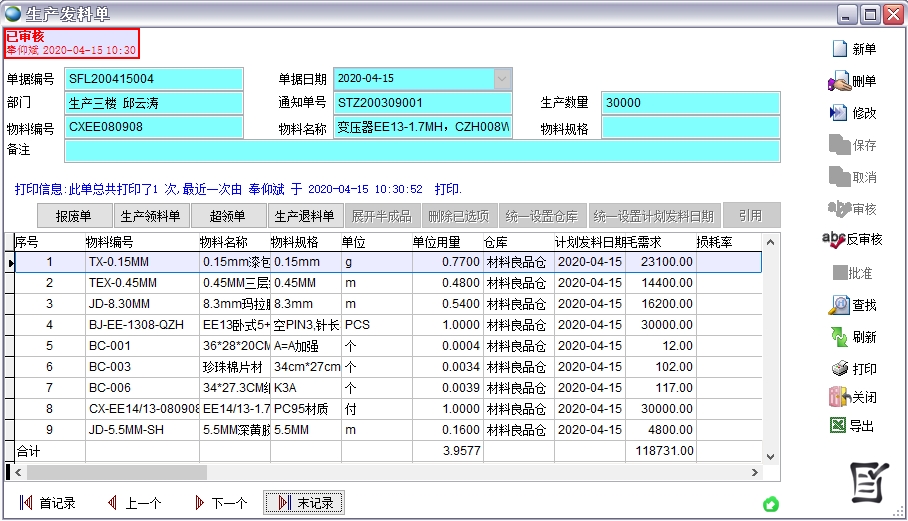Open the 单据日期 date dropdown arrow
Viewport: 908px width, 521px height.
point(502,78)
